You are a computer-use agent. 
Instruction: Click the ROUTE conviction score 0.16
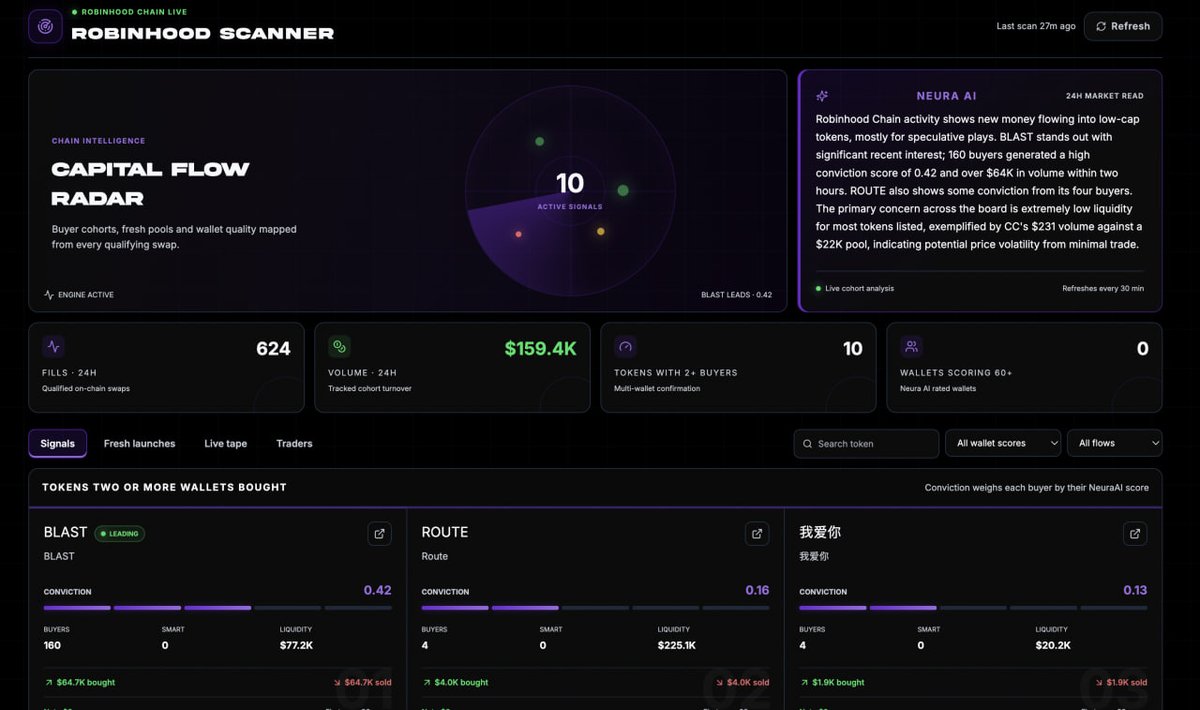point(757,590)
